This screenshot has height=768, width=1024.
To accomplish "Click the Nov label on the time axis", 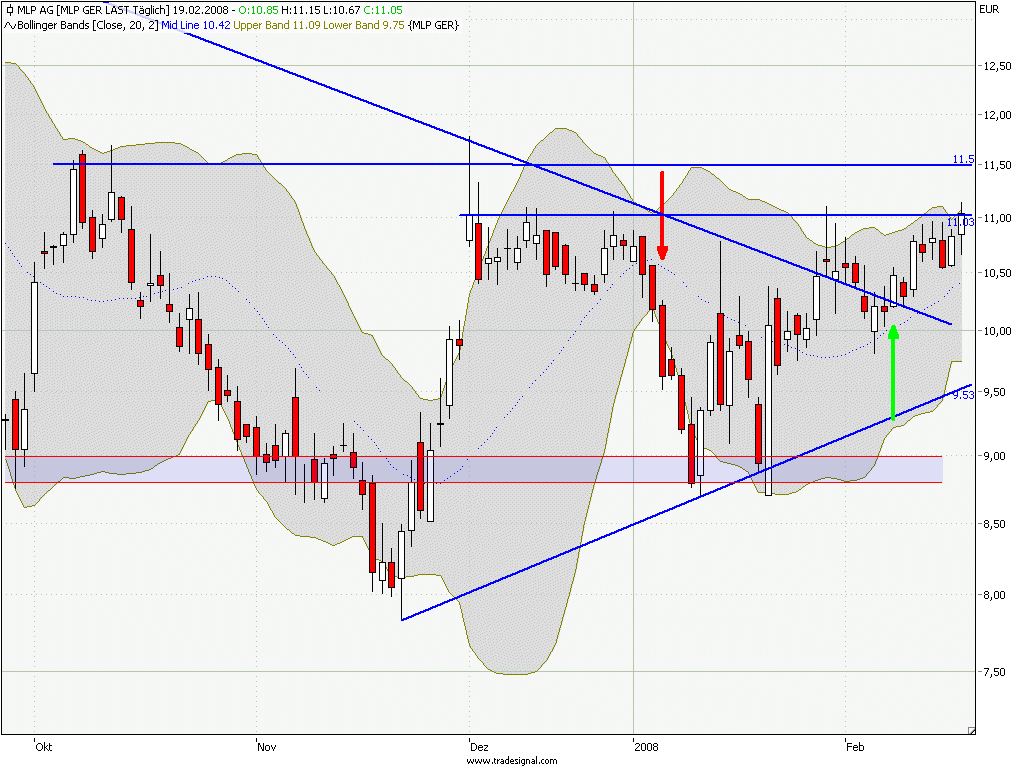I will point(266,747).
